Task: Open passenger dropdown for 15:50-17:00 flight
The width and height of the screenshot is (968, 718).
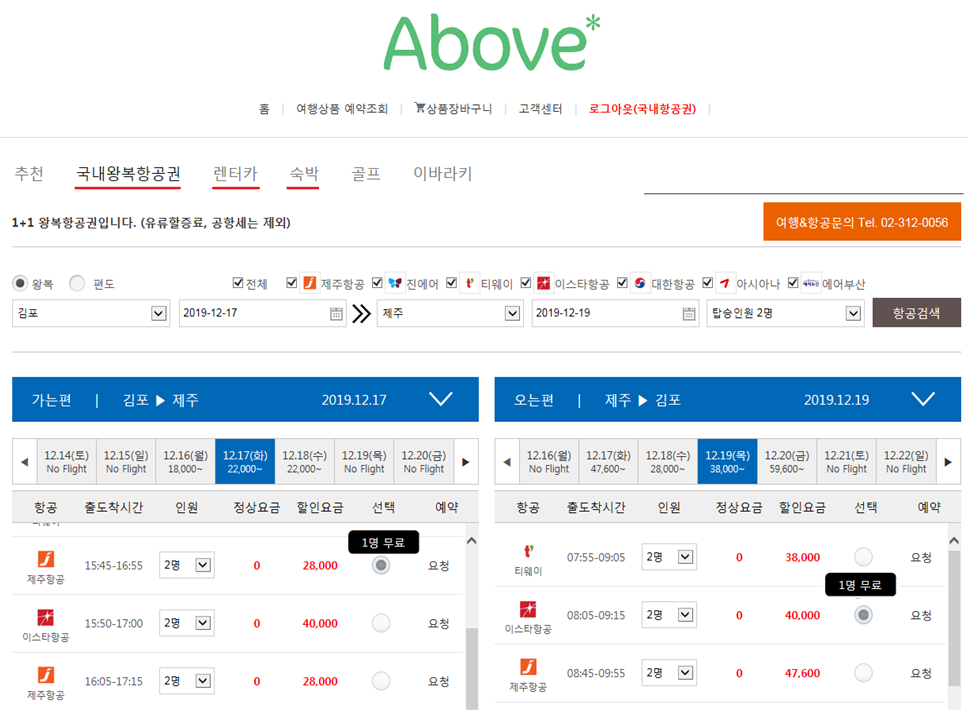Action: point(186,623)
